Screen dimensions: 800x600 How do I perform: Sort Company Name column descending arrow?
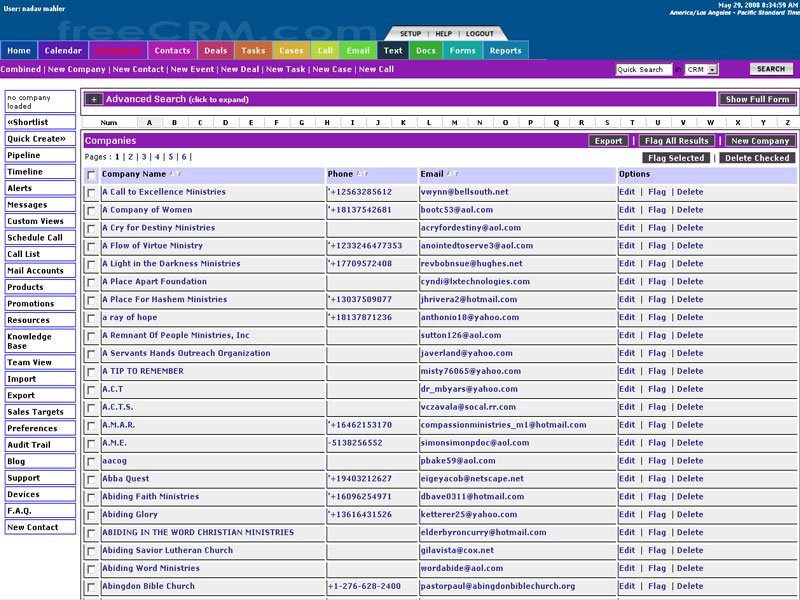coord(179,174)
